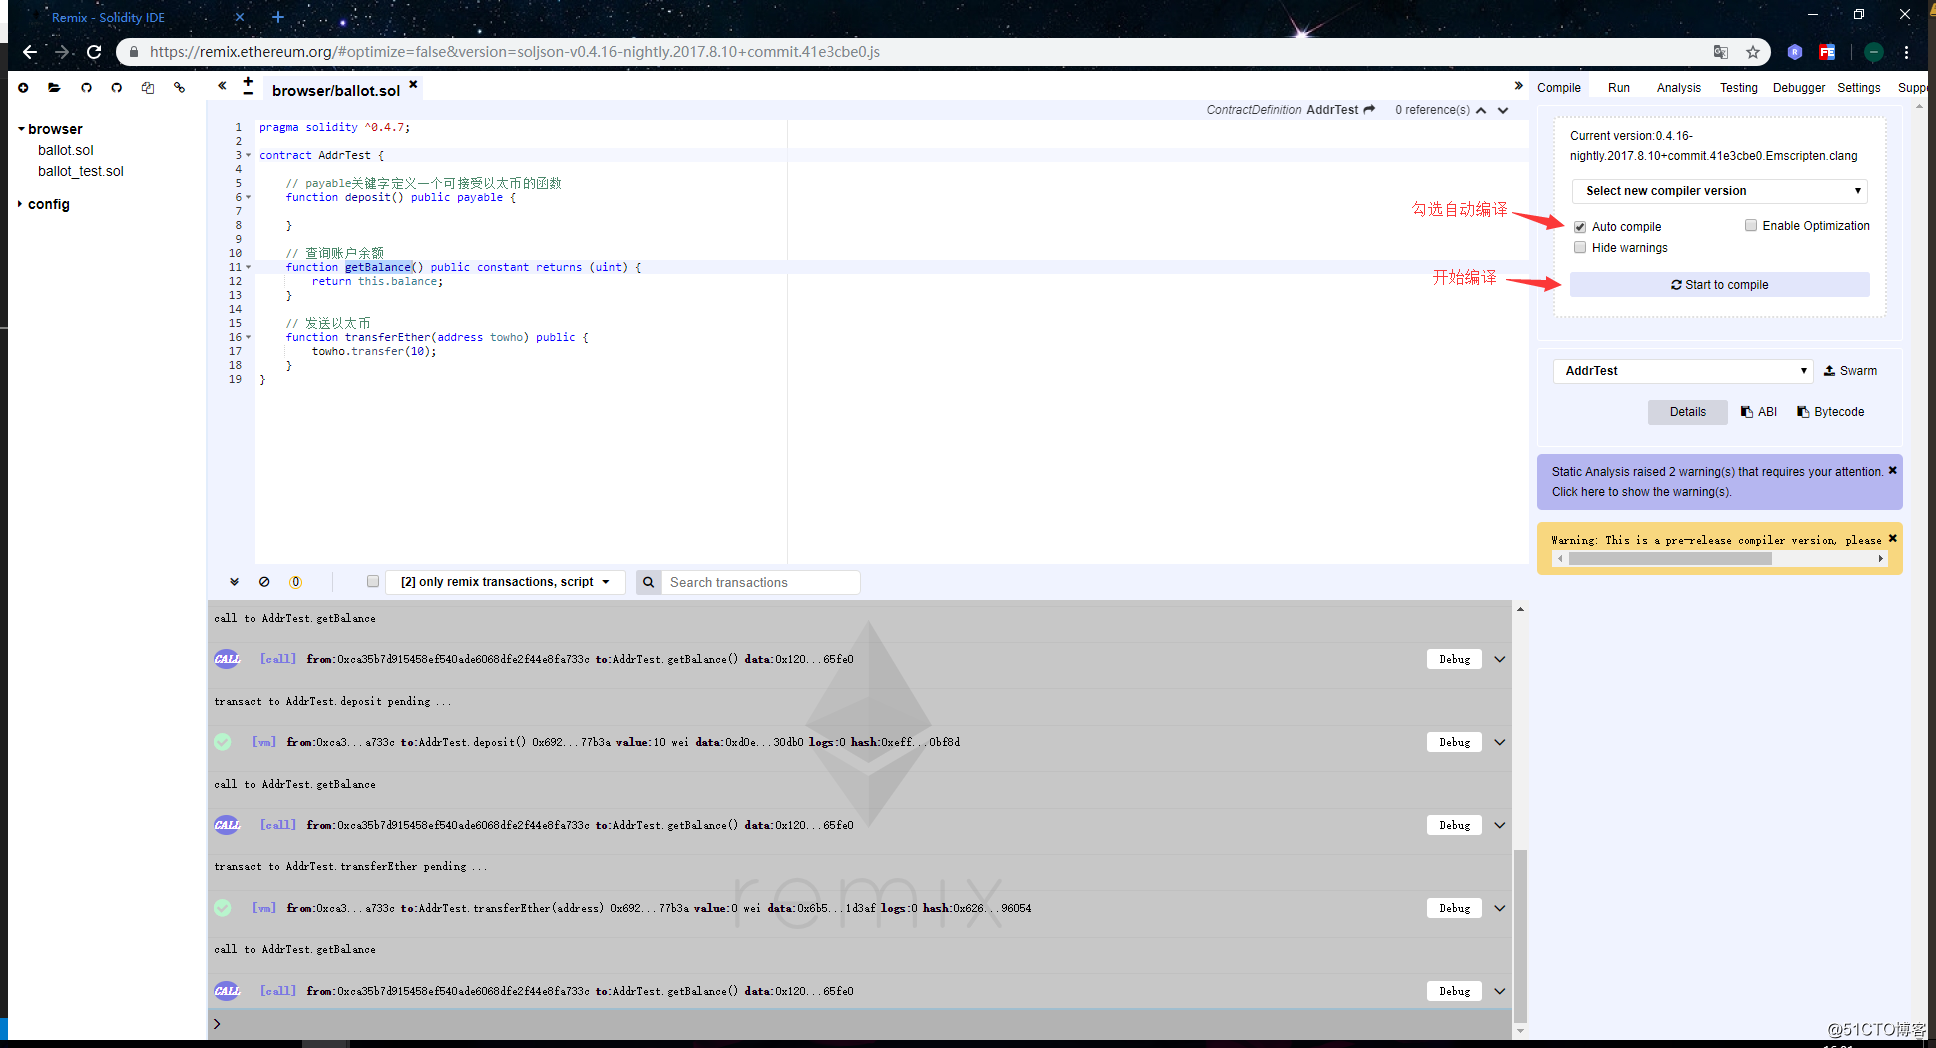The width and height of the screenshot is (1936, 1048).
Task: Check the Hide warnings option
Action: [x=1580, y=248]
